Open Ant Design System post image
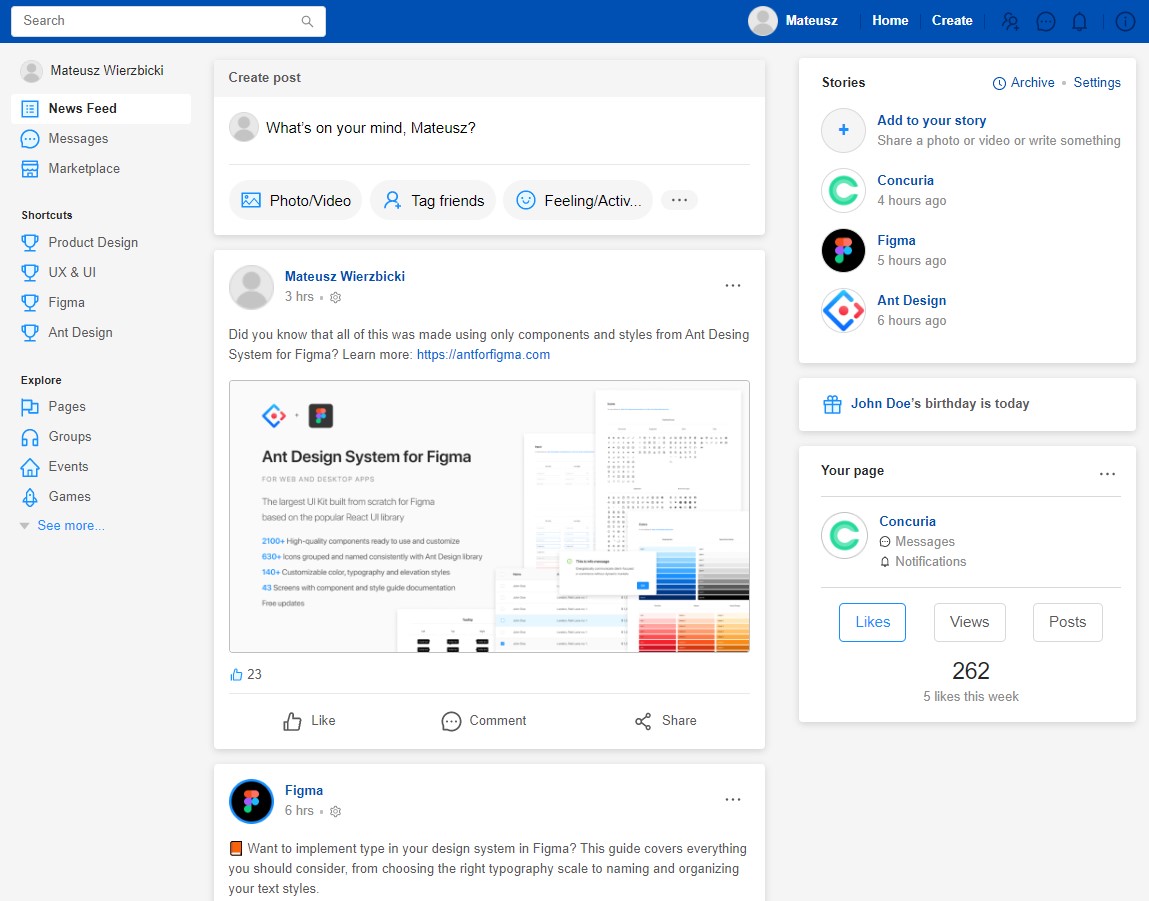1149x901 pixels. (489, 516)
